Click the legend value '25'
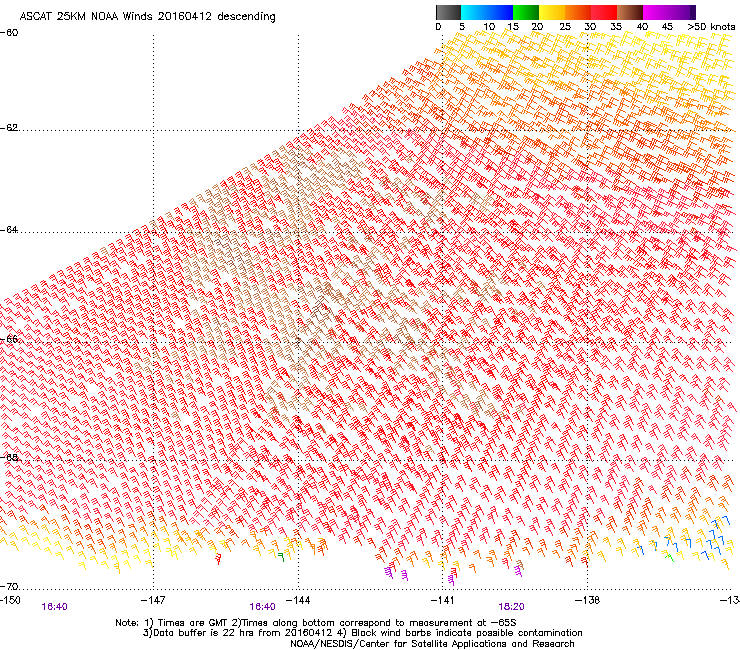 565,27
